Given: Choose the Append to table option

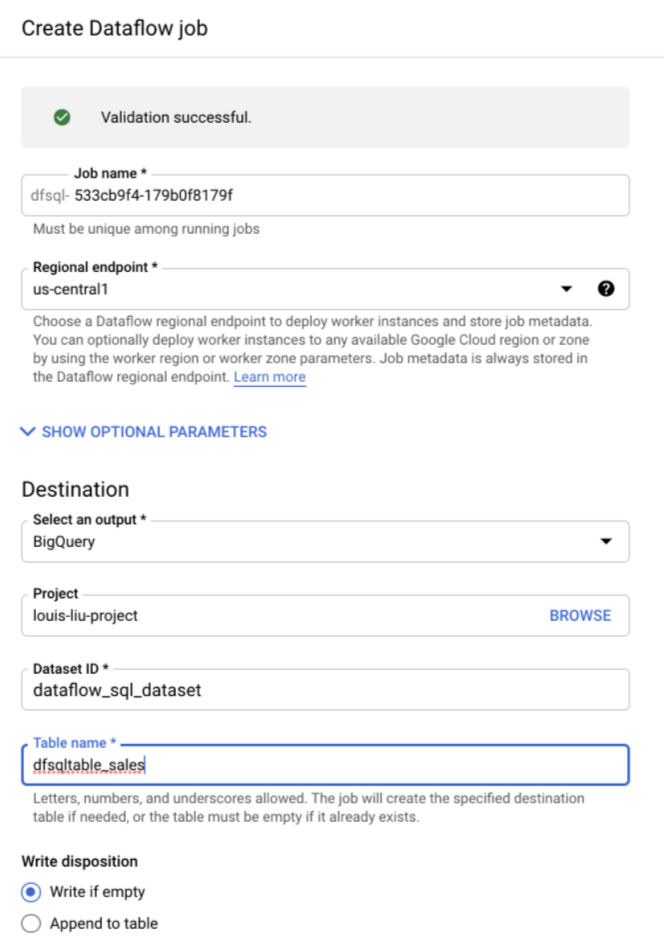Looking at the screenshot, I should pyautogui.click(x=31, y=924).
